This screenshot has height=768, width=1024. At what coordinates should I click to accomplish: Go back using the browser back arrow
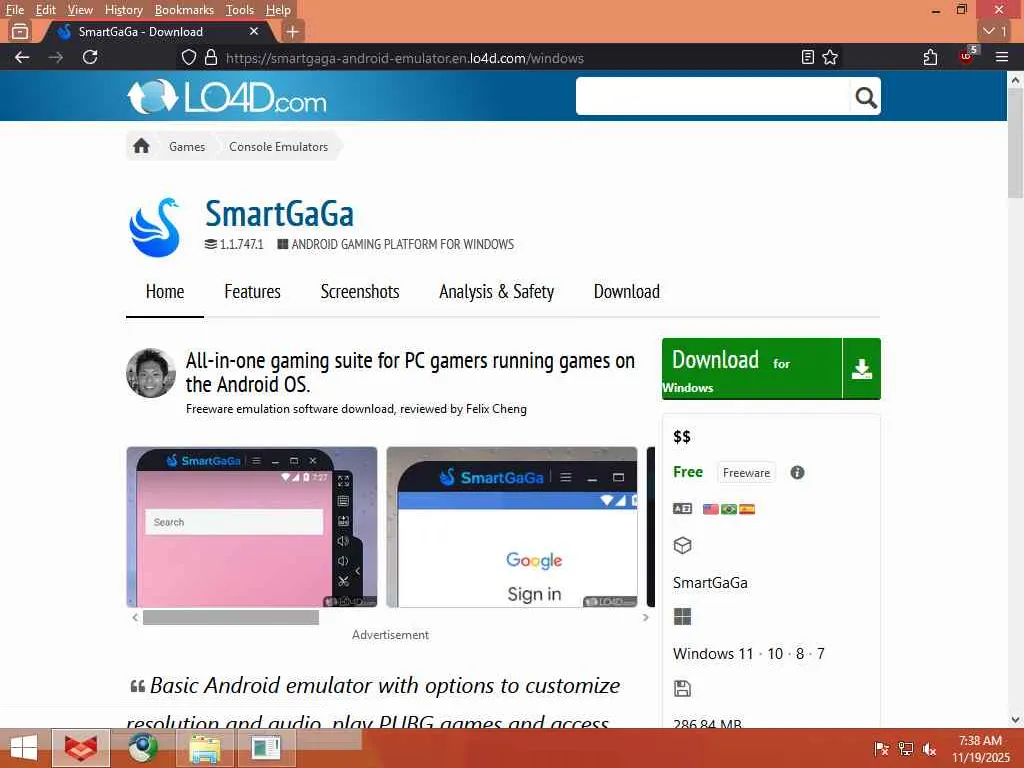point(22,57)
